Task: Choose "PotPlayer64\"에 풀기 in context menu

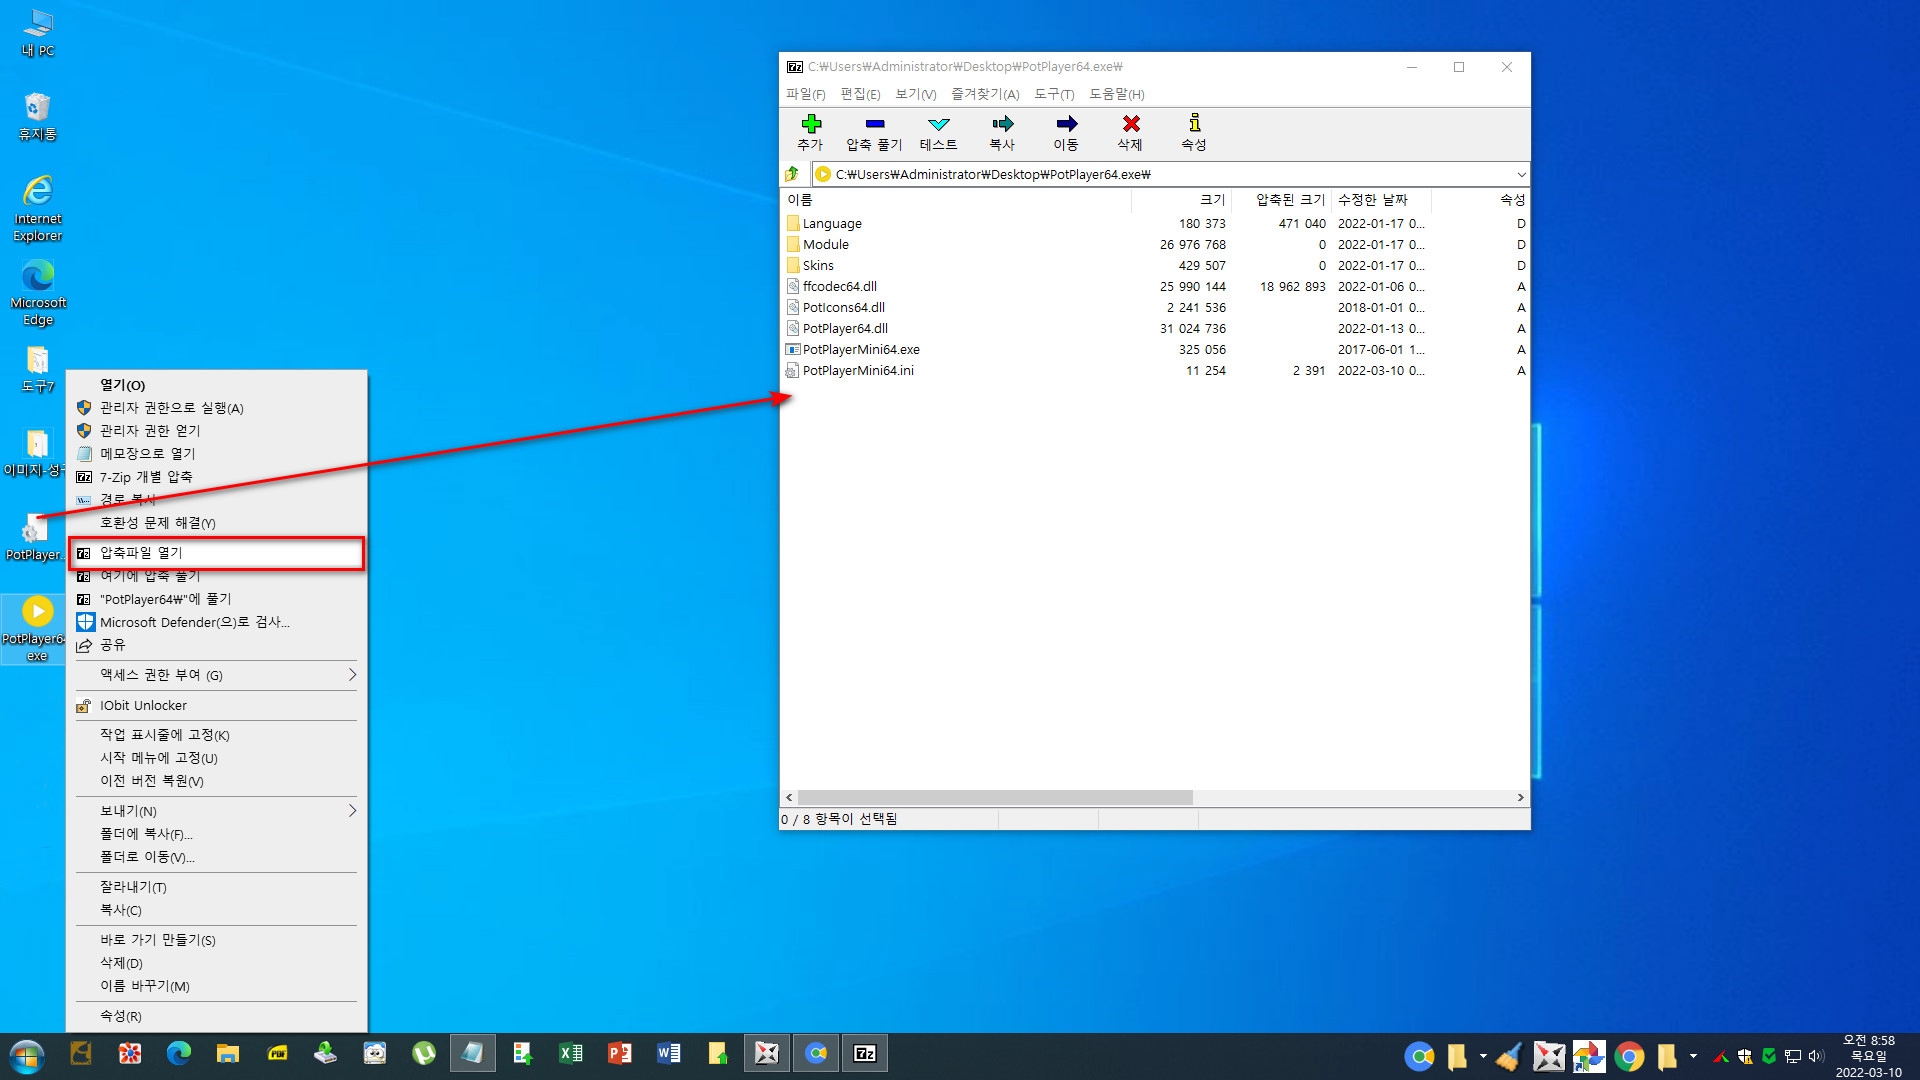Action: pos(216,599)
